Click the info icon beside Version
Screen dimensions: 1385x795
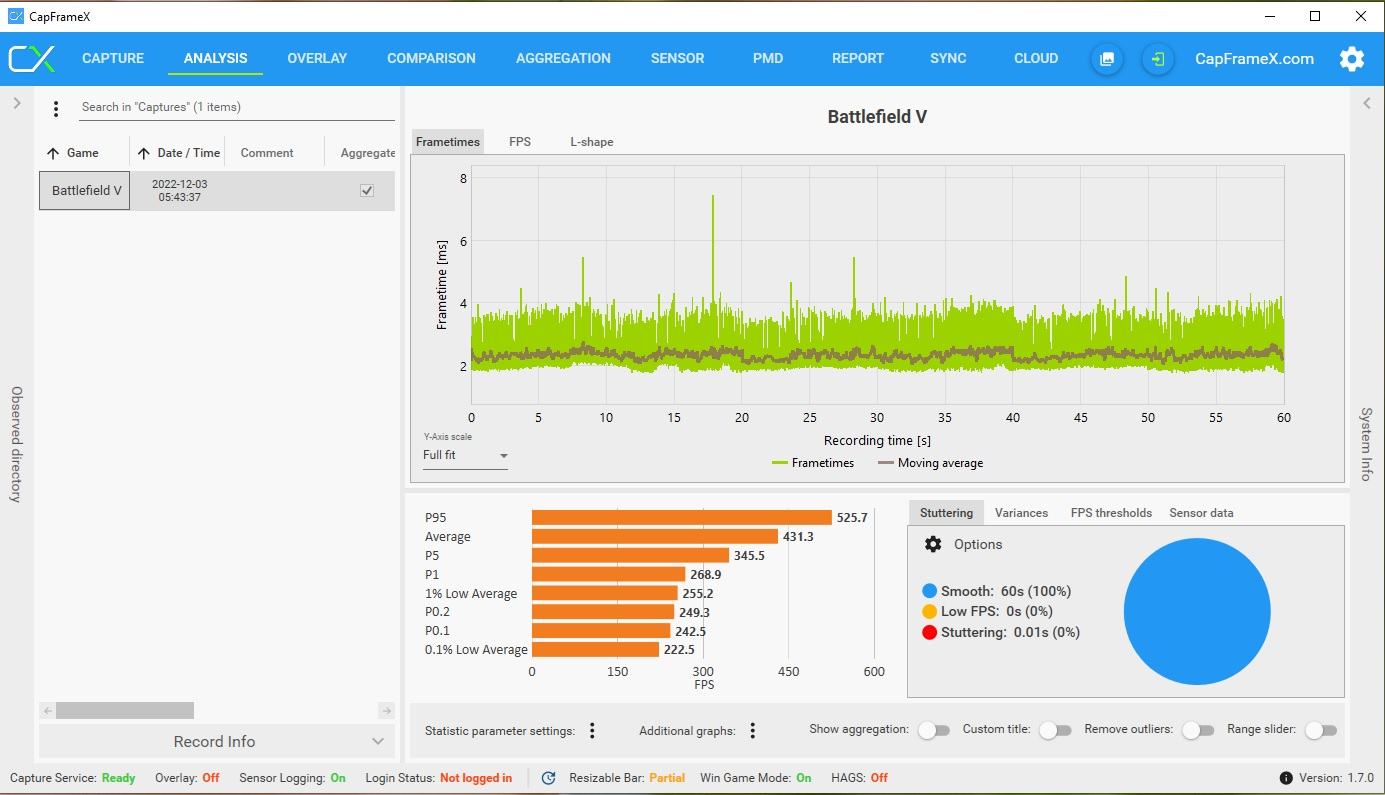pyautogui.click(x=1286, y=778)
